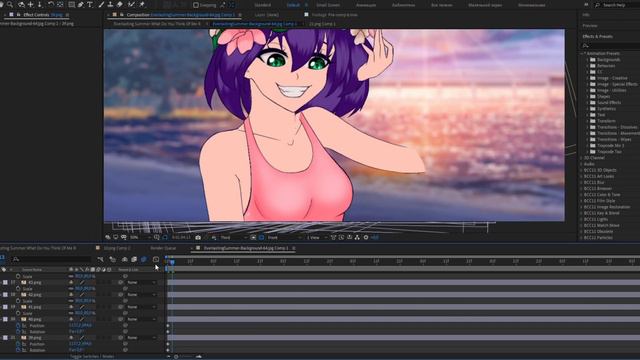This screenshot has height=360, width=640.
Task: Select the BCC11 Lights category
Action: point(596,219)
